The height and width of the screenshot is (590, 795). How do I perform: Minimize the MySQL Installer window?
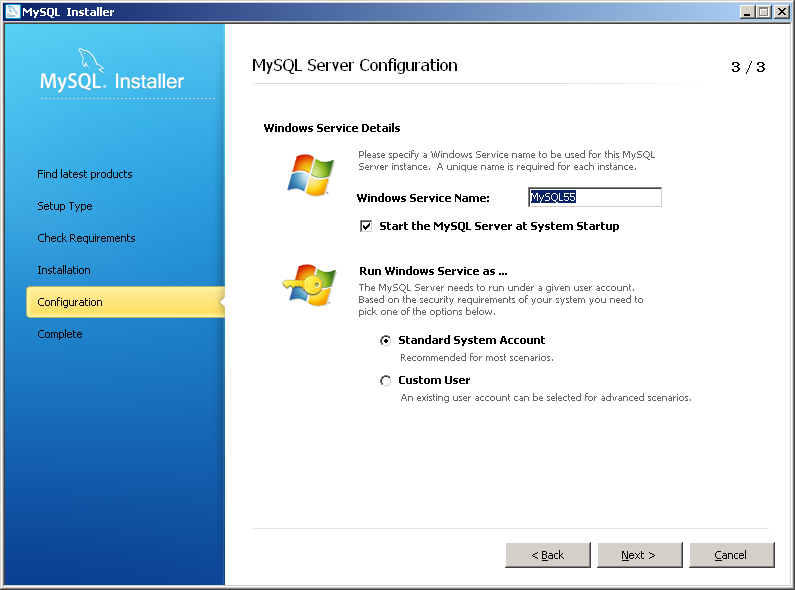pos(747,12)
